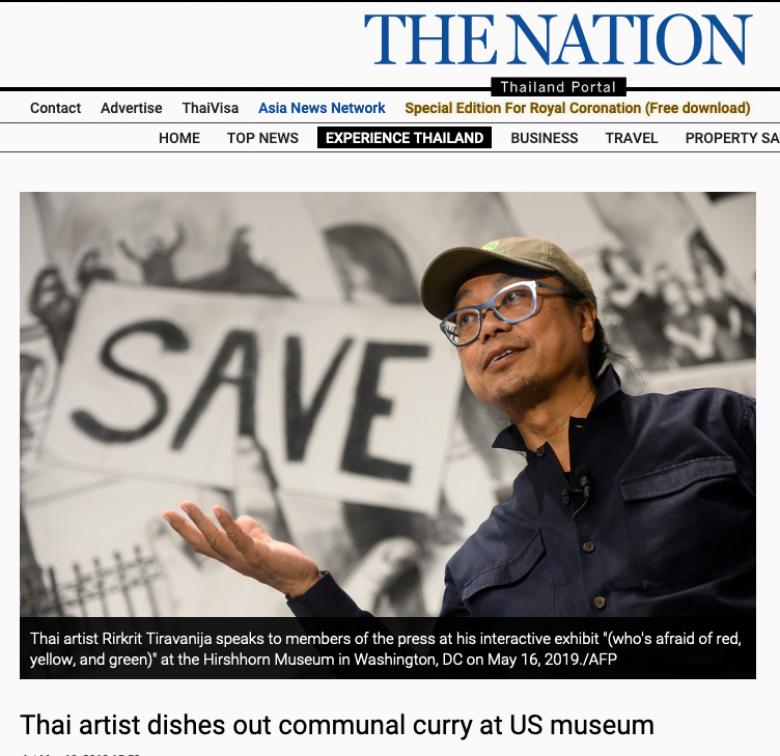Visit the ThaiVisa link
Viewport: 780px width, 756px height.
coord(210,108)
